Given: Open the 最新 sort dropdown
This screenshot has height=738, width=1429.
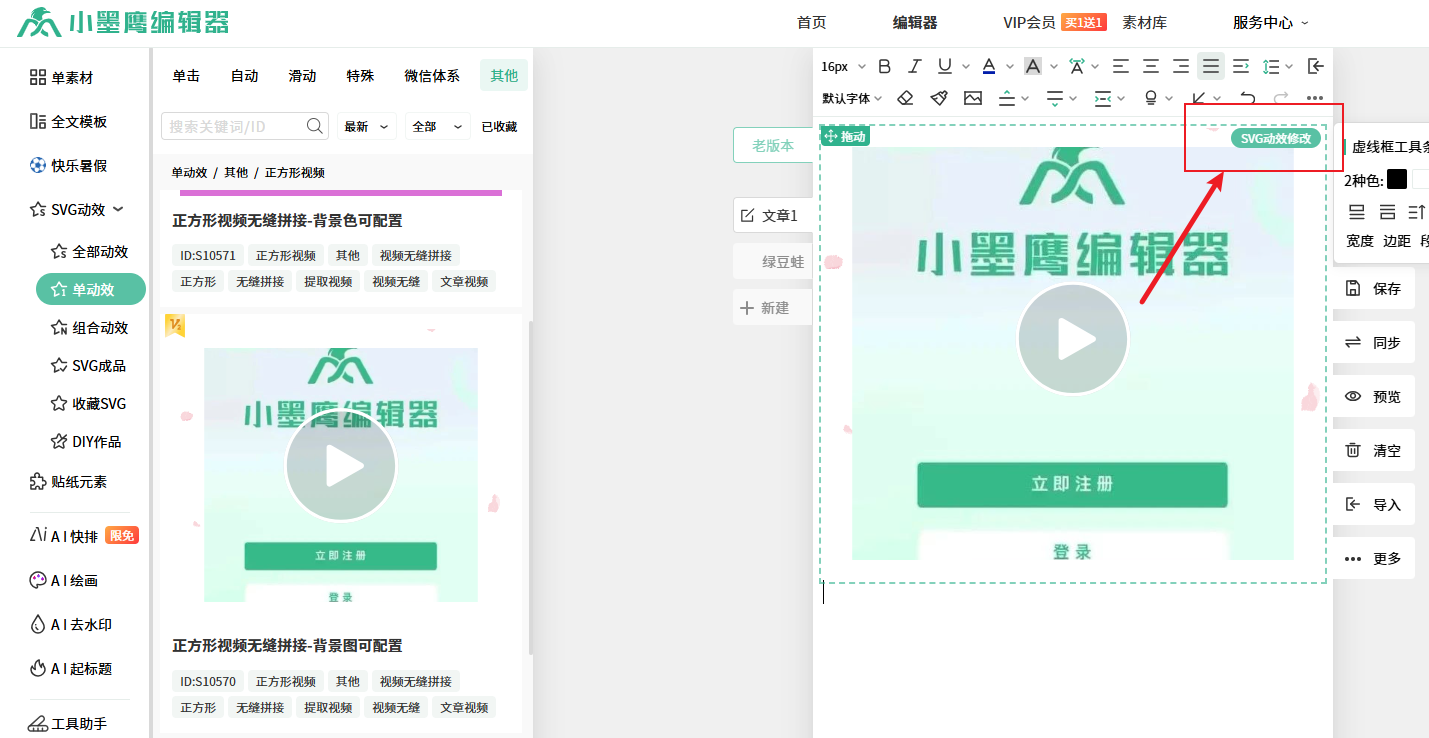Looking at the screenshot, I should [367, 126].
